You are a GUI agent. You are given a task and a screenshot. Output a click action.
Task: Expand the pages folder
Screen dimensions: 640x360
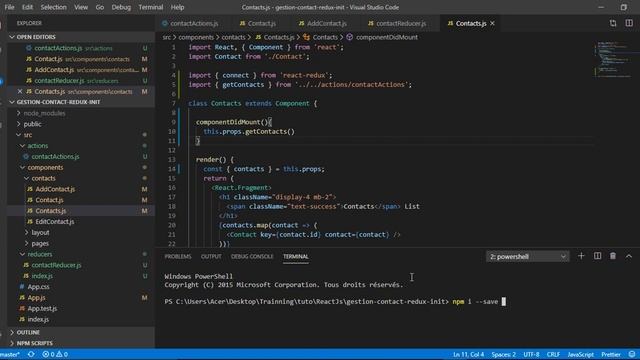(x=40, y=243)
